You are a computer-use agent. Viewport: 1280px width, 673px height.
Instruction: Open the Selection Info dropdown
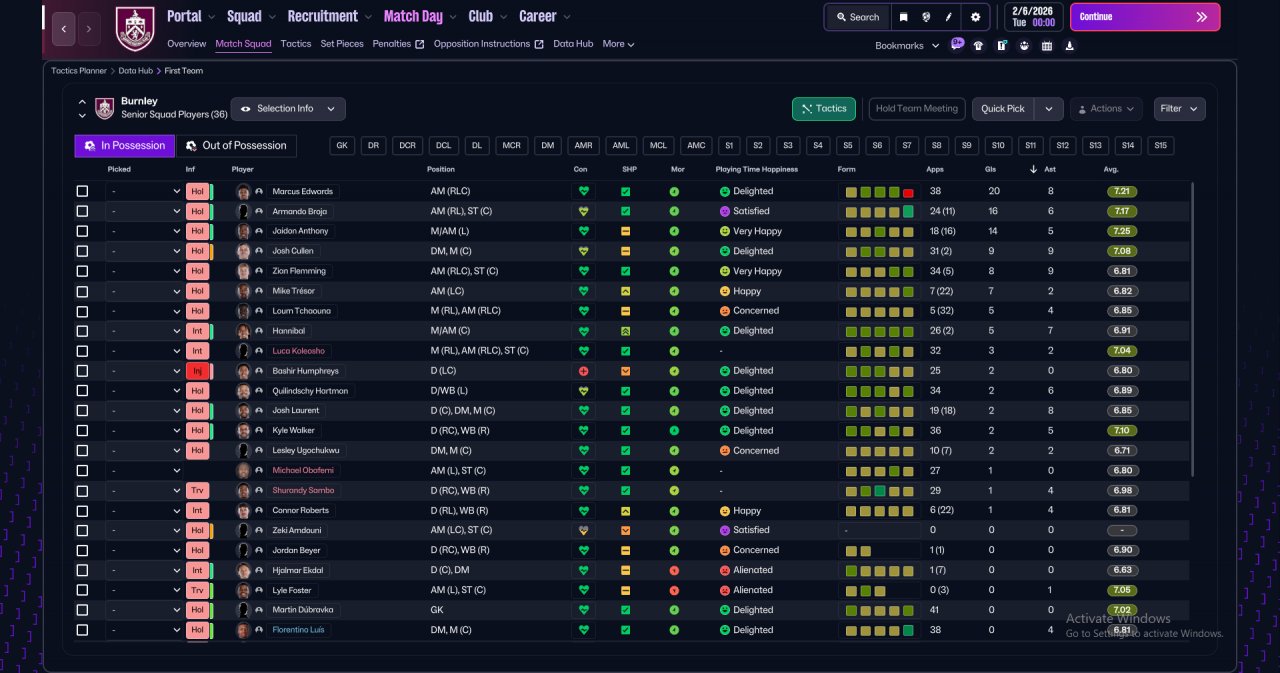[288, 109]
